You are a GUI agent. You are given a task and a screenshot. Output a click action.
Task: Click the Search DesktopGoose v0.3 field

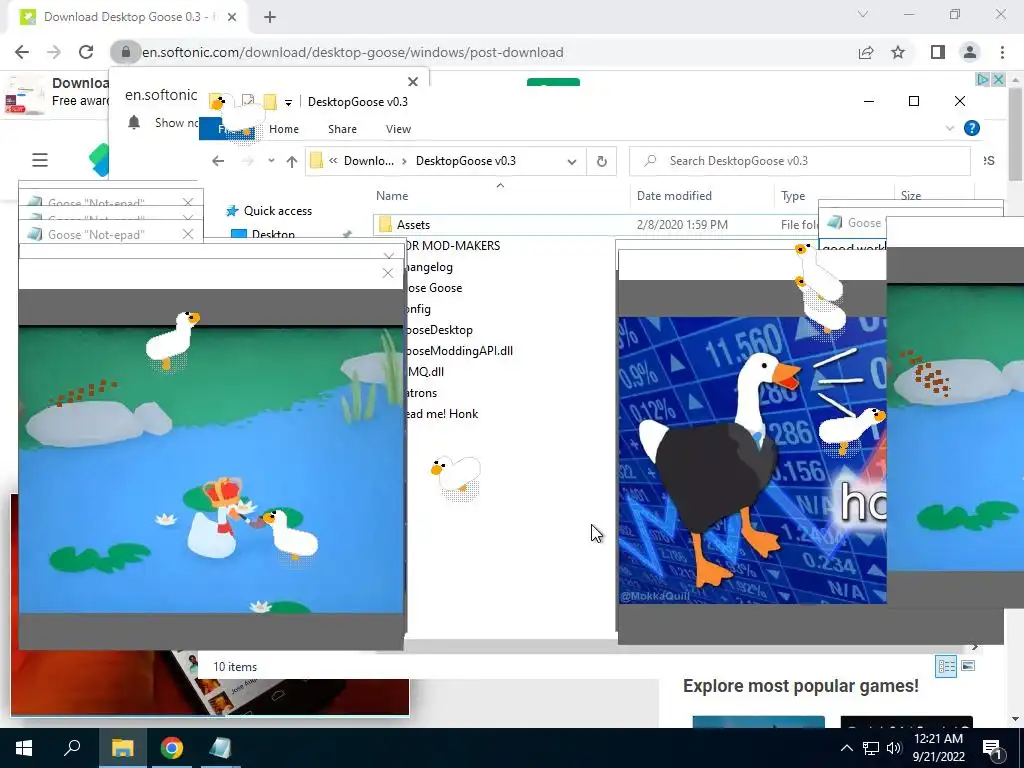[x=799, y=161]
